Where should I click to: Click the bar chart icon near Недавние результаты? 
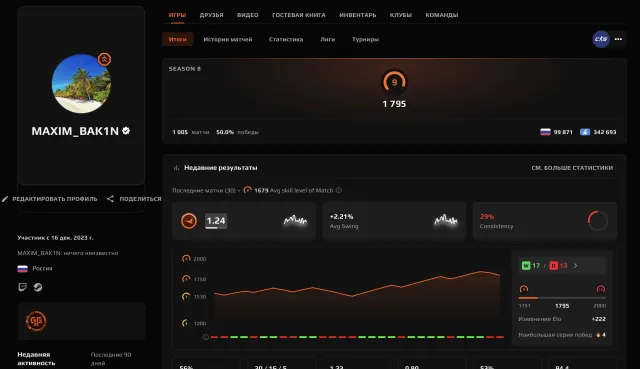pyautogui.click(x=176, y=168)
